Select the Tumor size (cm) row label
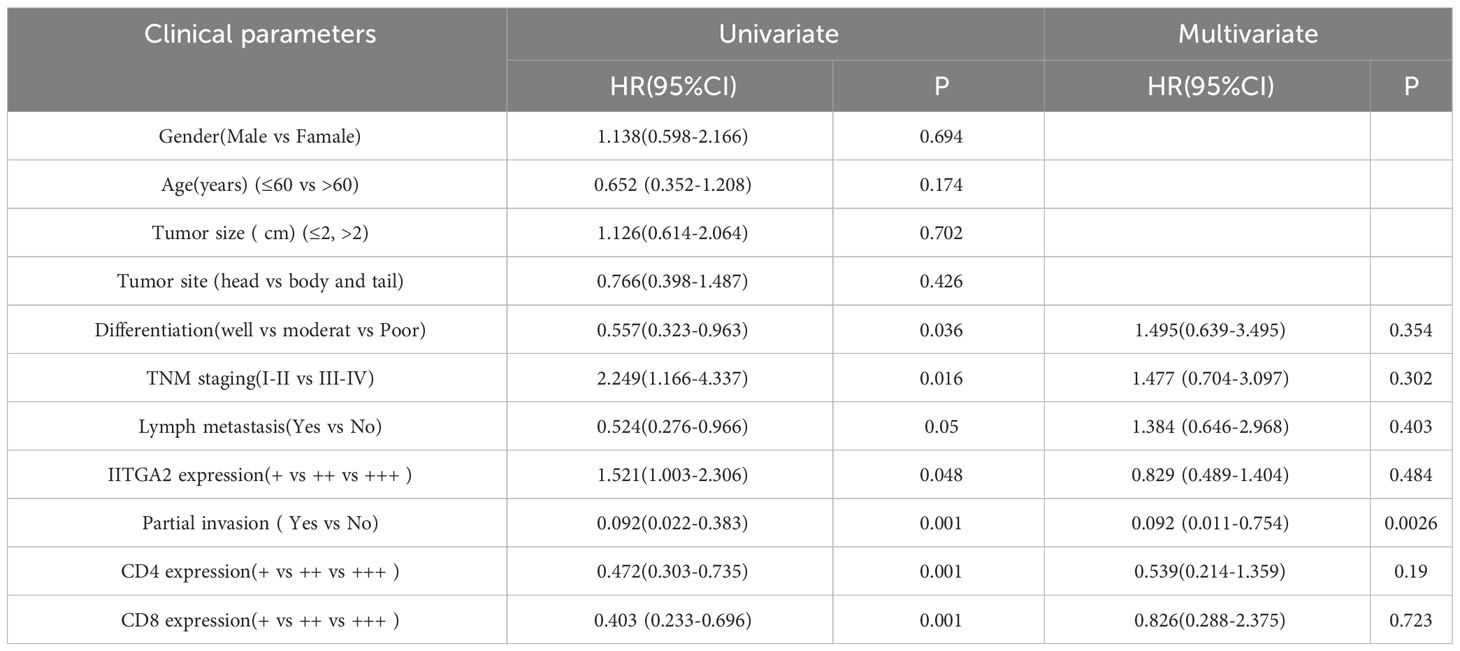Screen dimensions: 1460x651 (257, 233)
